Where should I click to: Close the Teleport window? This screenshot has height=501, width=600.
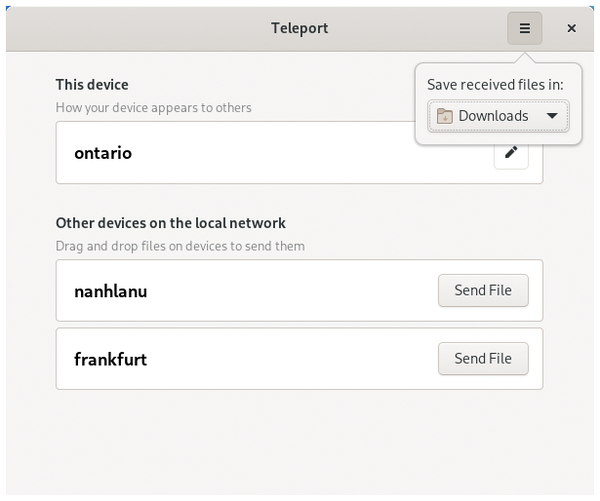571,28
